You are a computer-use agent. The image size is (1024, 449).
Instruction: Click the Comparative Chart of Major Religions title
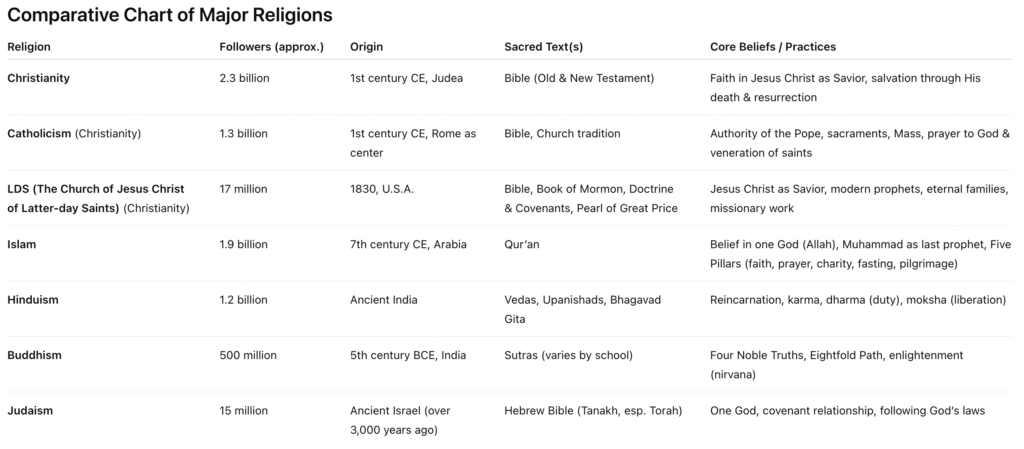tap(170, 15)
